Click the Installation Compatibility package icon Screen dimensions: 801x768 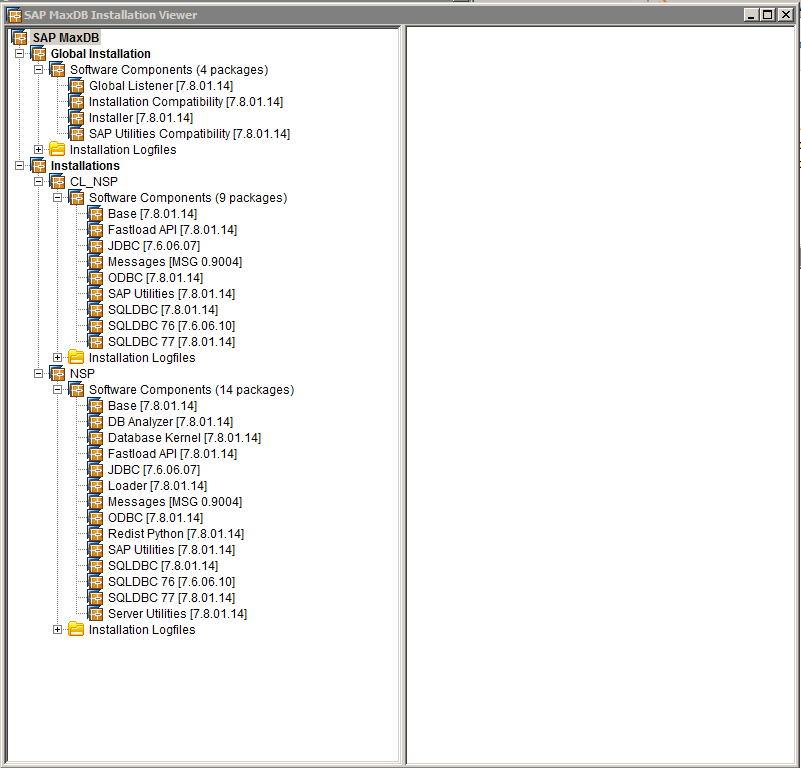click(x=77, y=102)
